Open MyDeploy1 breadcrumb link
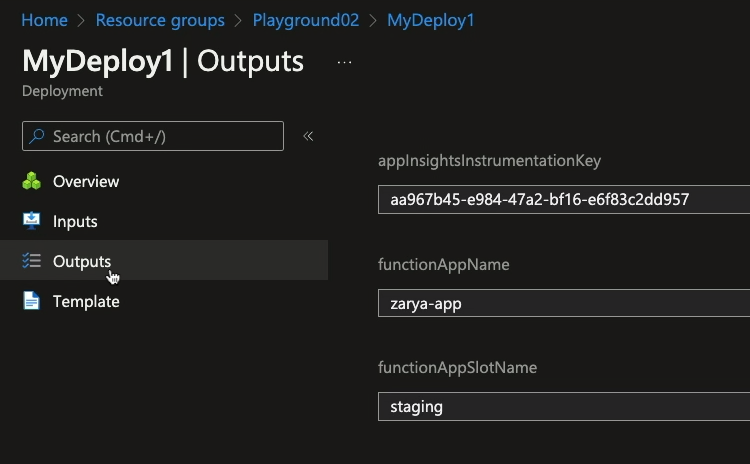The image size is (750, 464). point(430,20)
